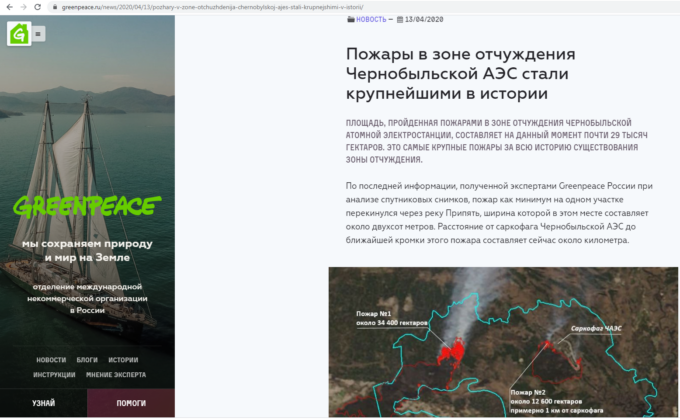
Task: Click the 'Пожар №2' map label
Action: coord(556,401)
